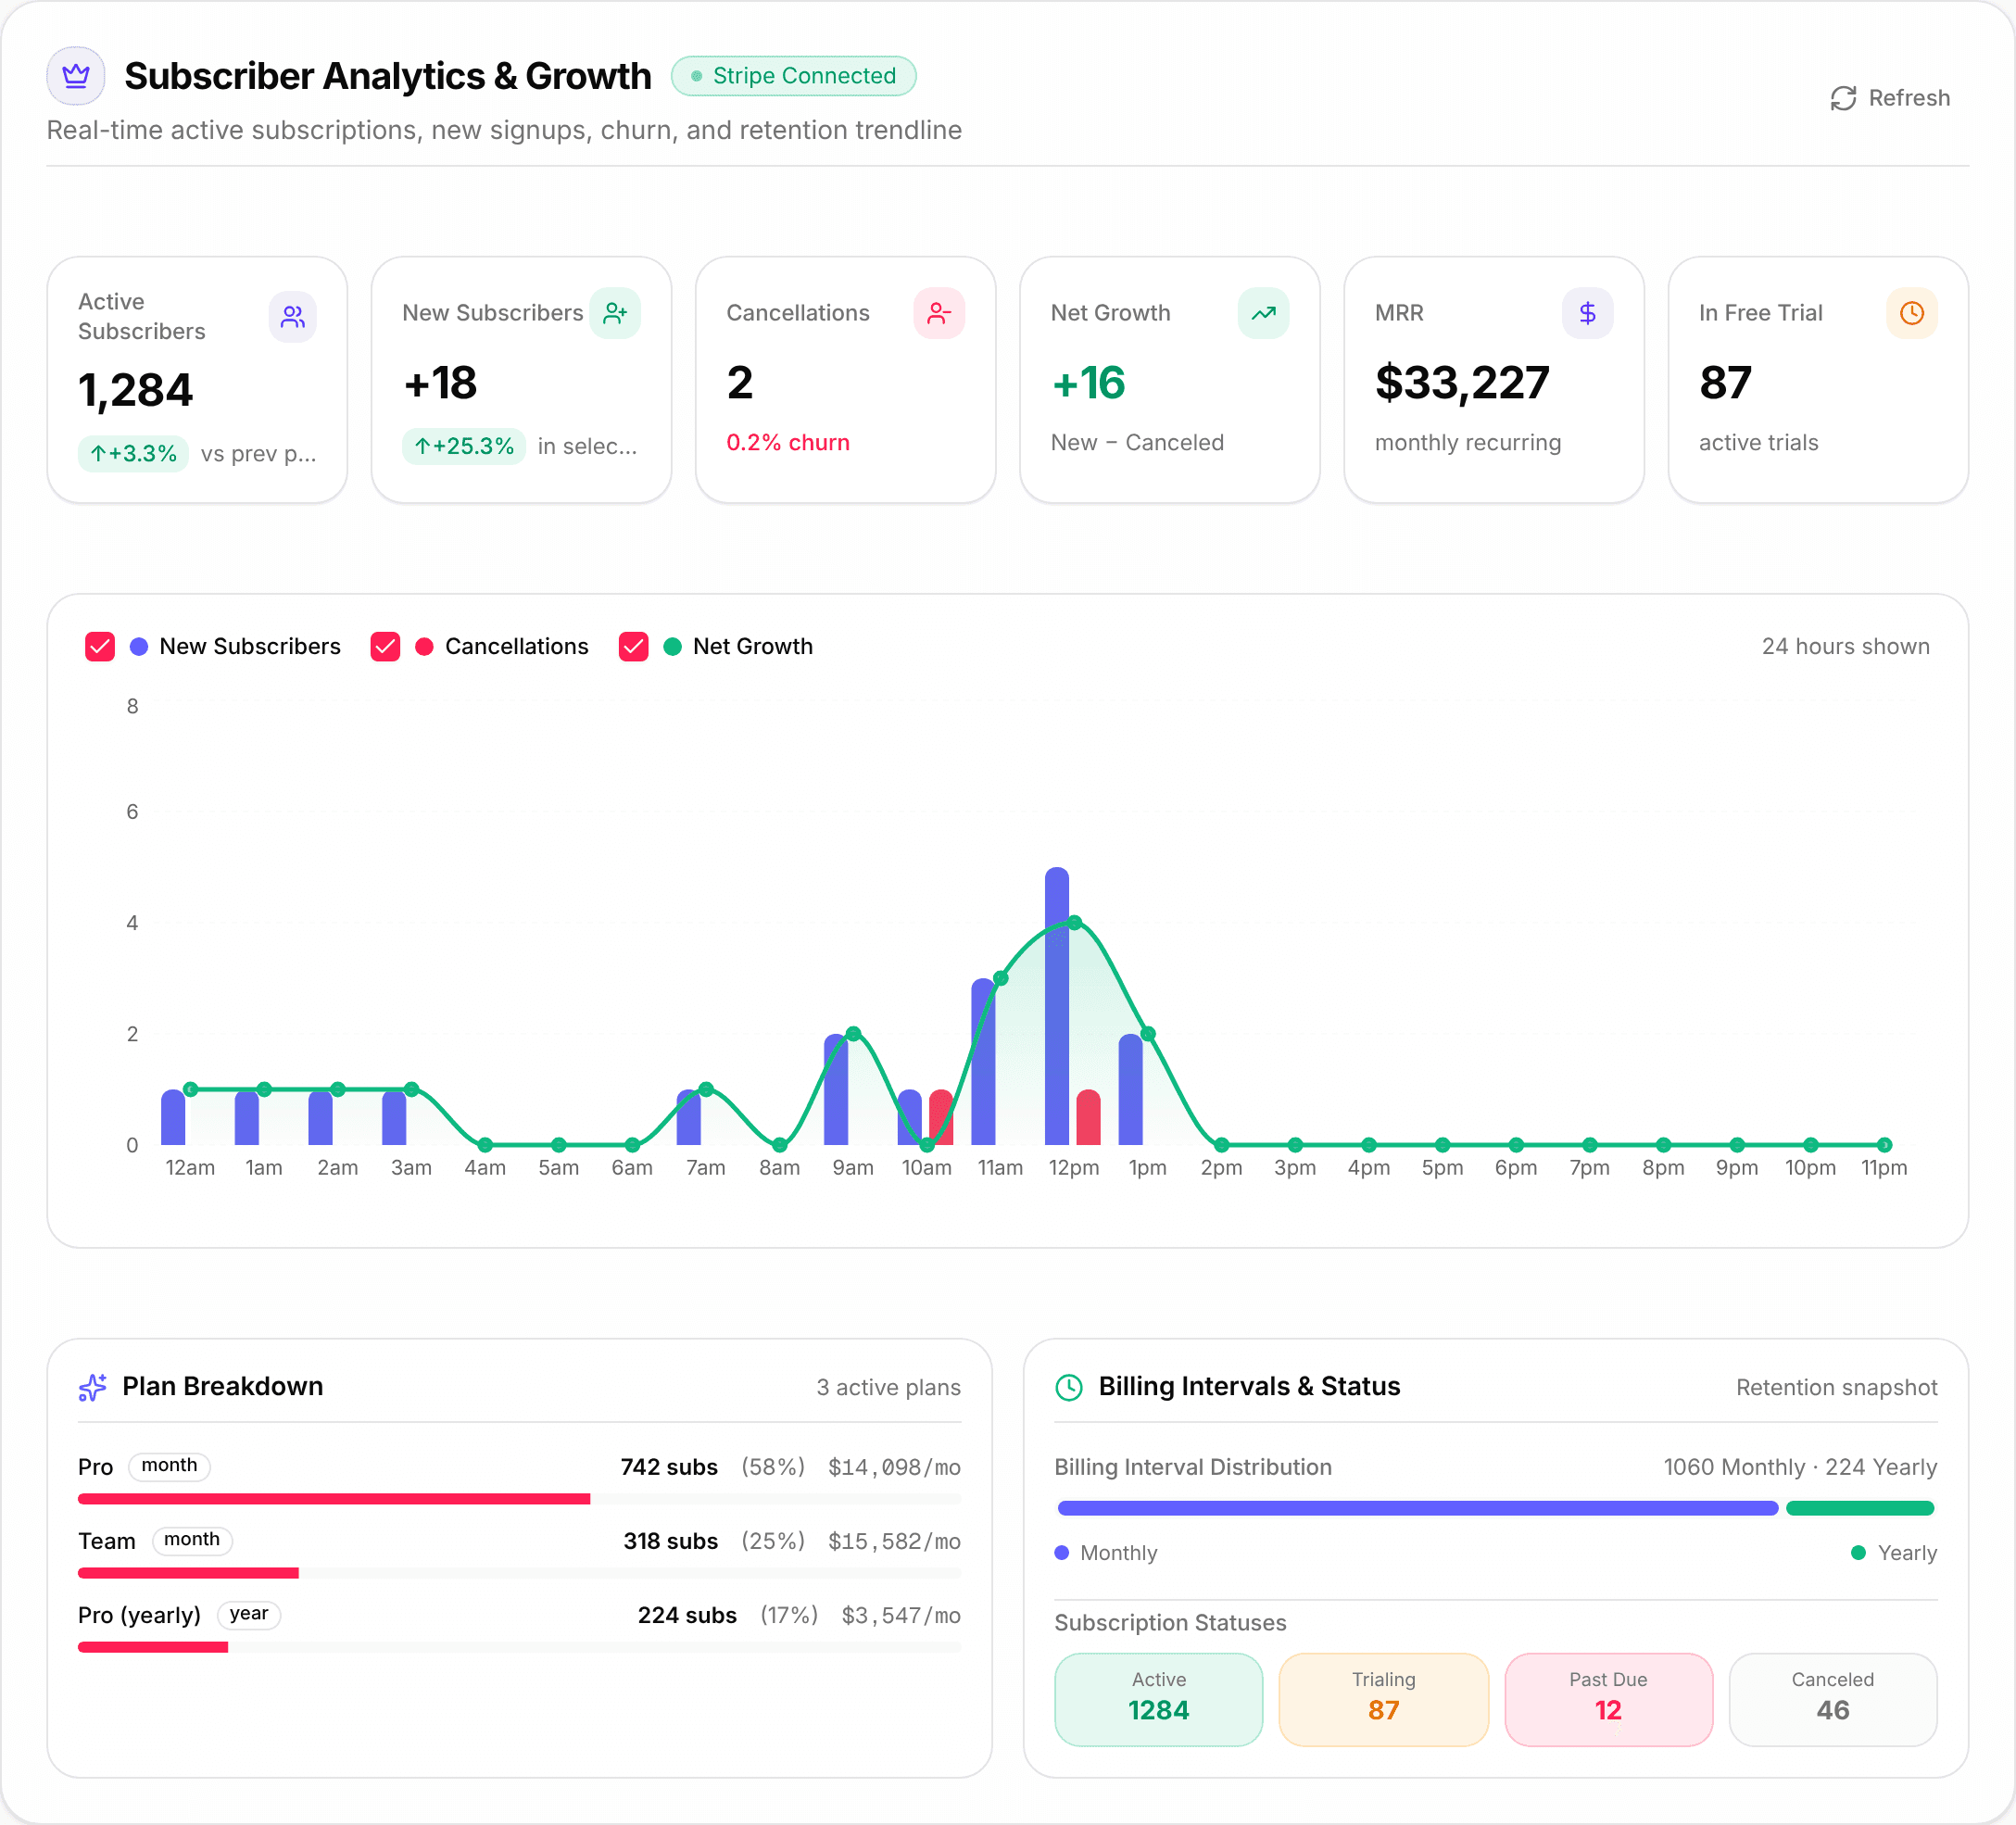Click the New Subscribers user-plus icon

615,313
